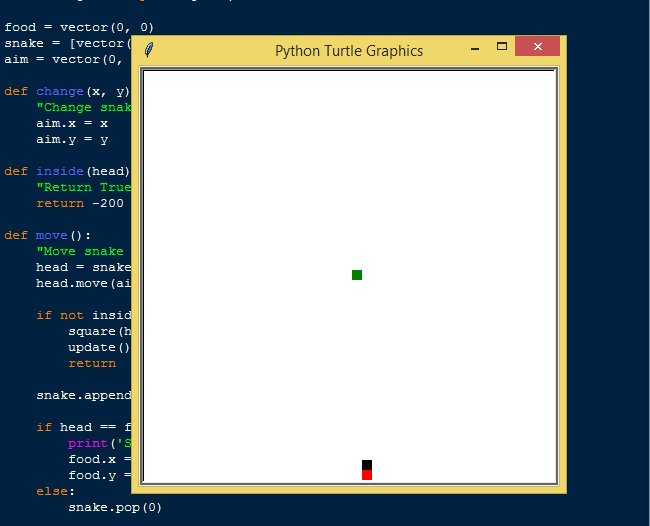
Task: Click the lone orange 'return' keyword line
Action: coord(92,364)
